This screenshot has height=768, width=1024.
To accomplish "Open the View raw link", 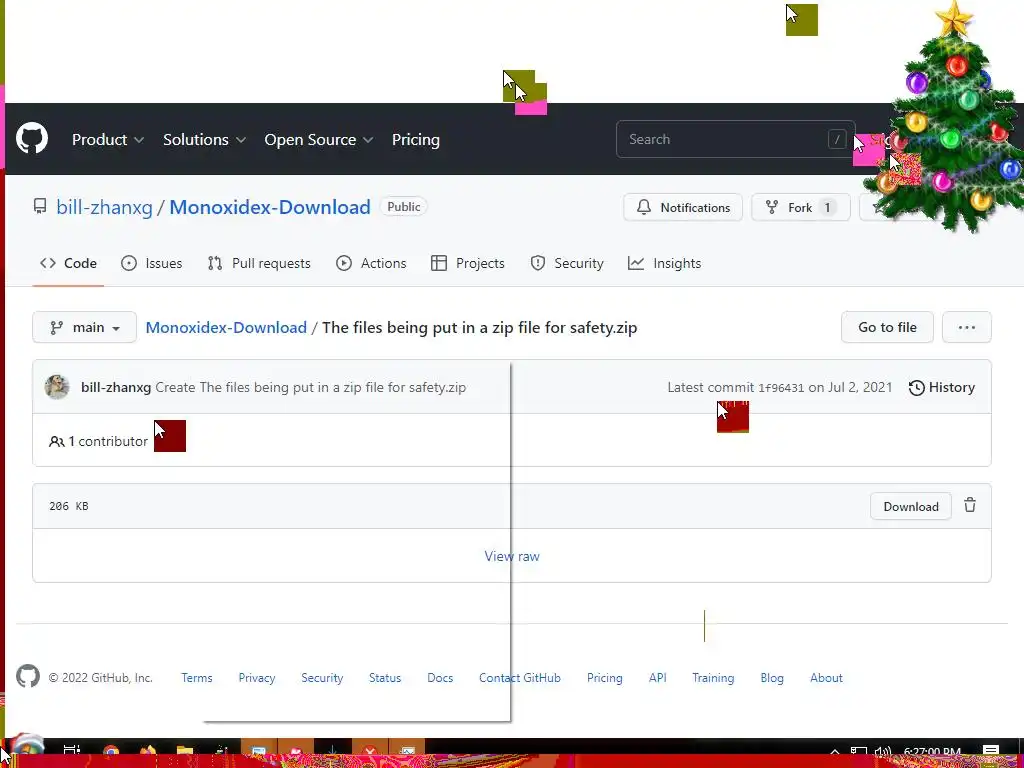I will [512, 556].
